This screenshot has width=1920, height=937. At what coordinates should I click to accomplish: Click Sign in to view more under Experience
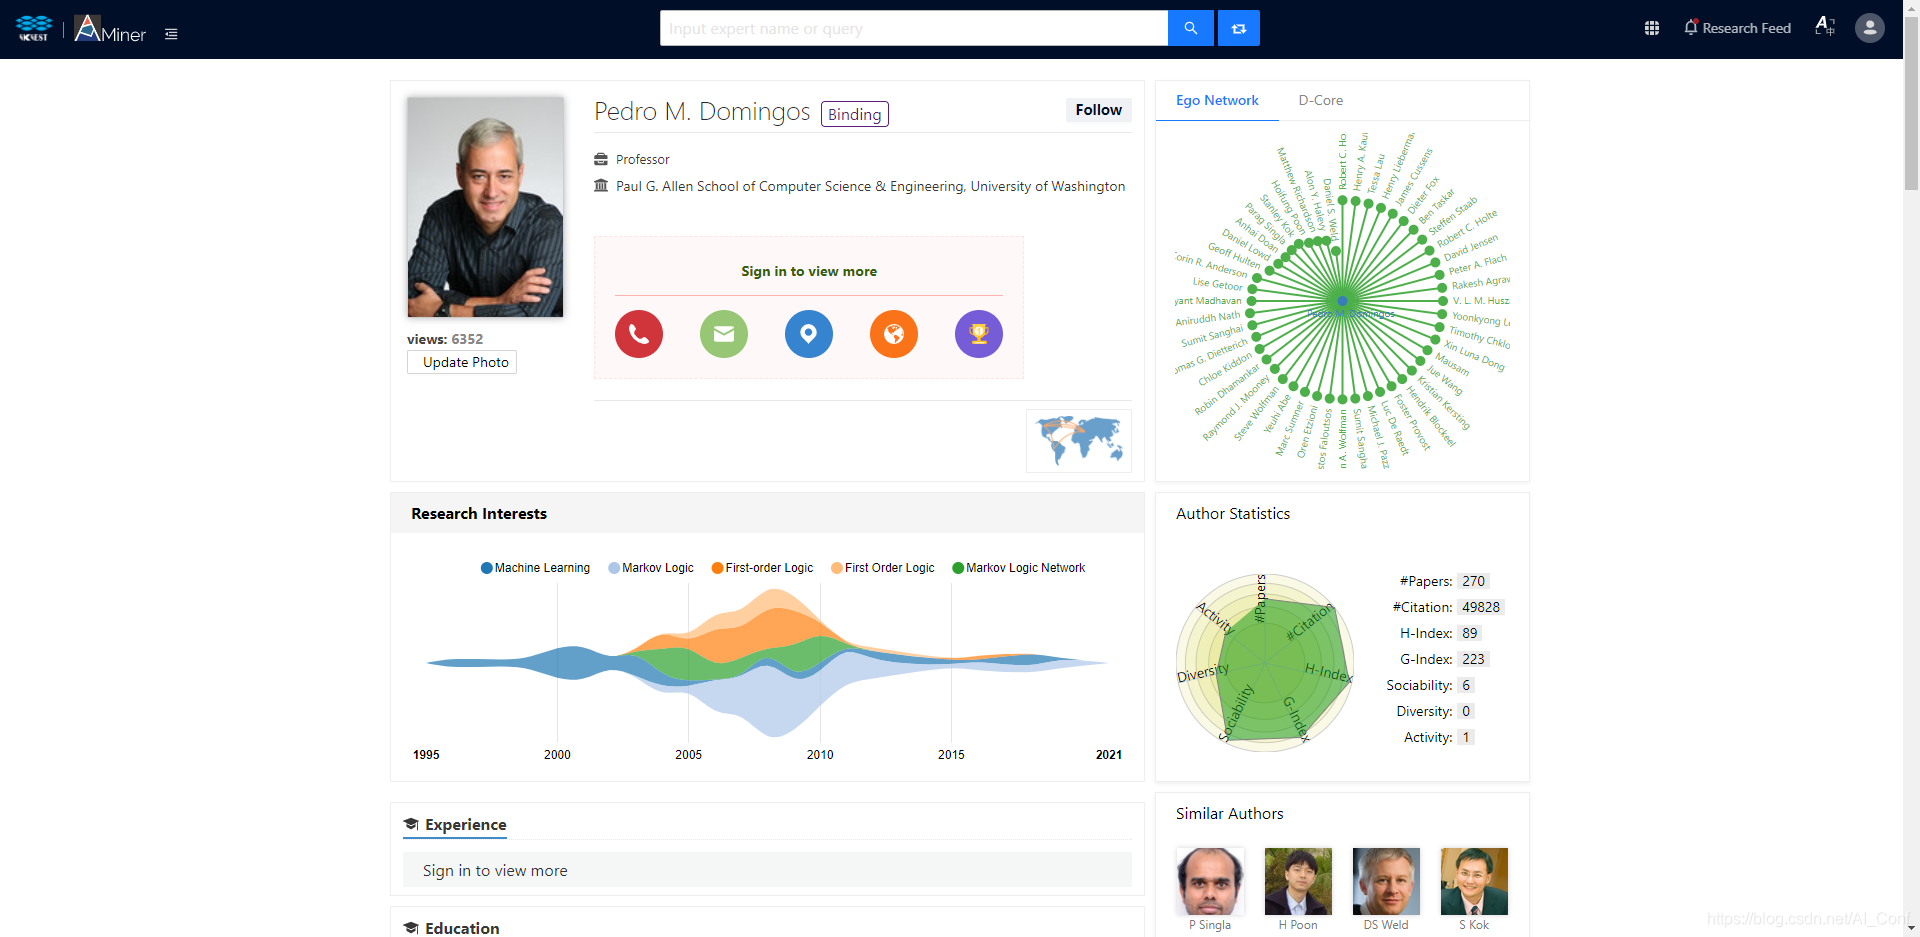(495, 871)
